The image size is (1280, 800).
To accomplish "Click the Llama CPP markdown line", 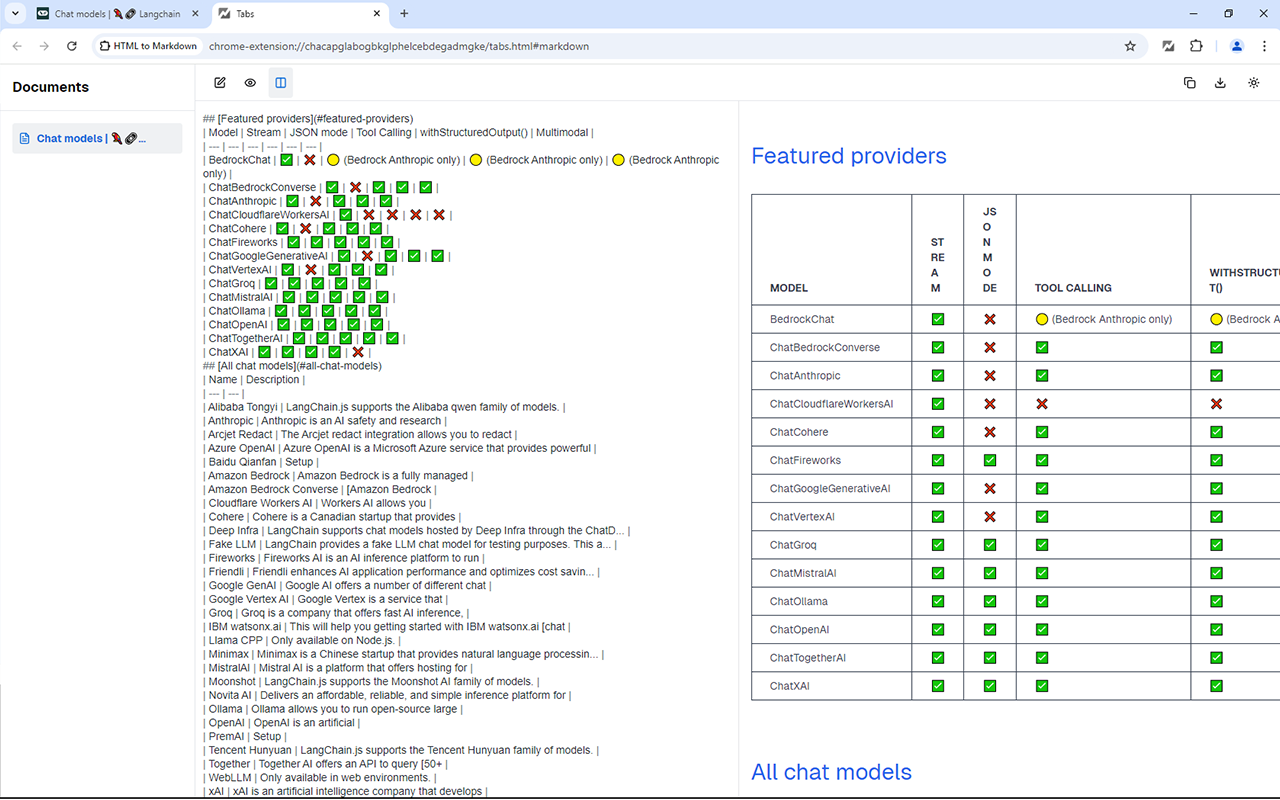I will coord(303,640).
